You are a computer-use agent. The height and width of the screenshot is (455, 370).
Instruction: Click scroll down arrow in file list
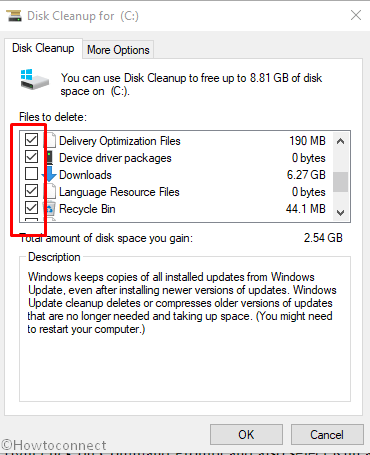click(x=340, y=212)
